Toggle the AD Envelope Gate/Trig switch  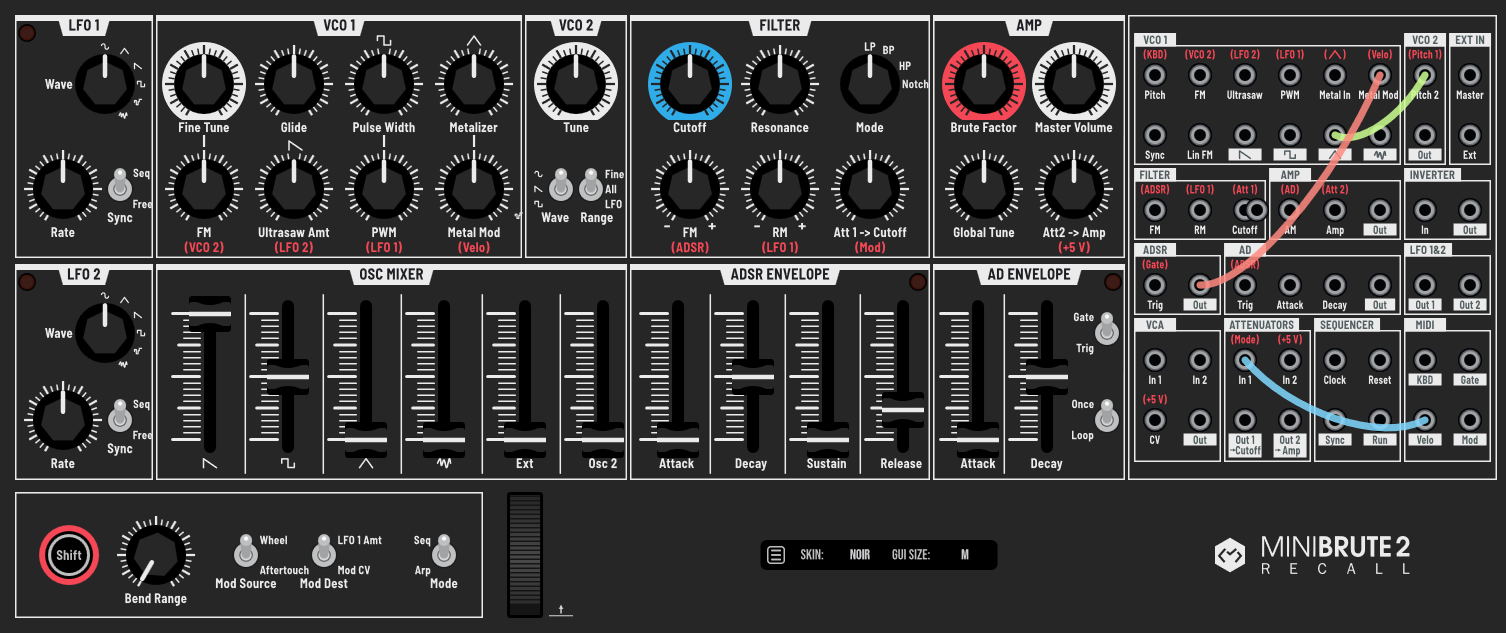point(1107,329)
